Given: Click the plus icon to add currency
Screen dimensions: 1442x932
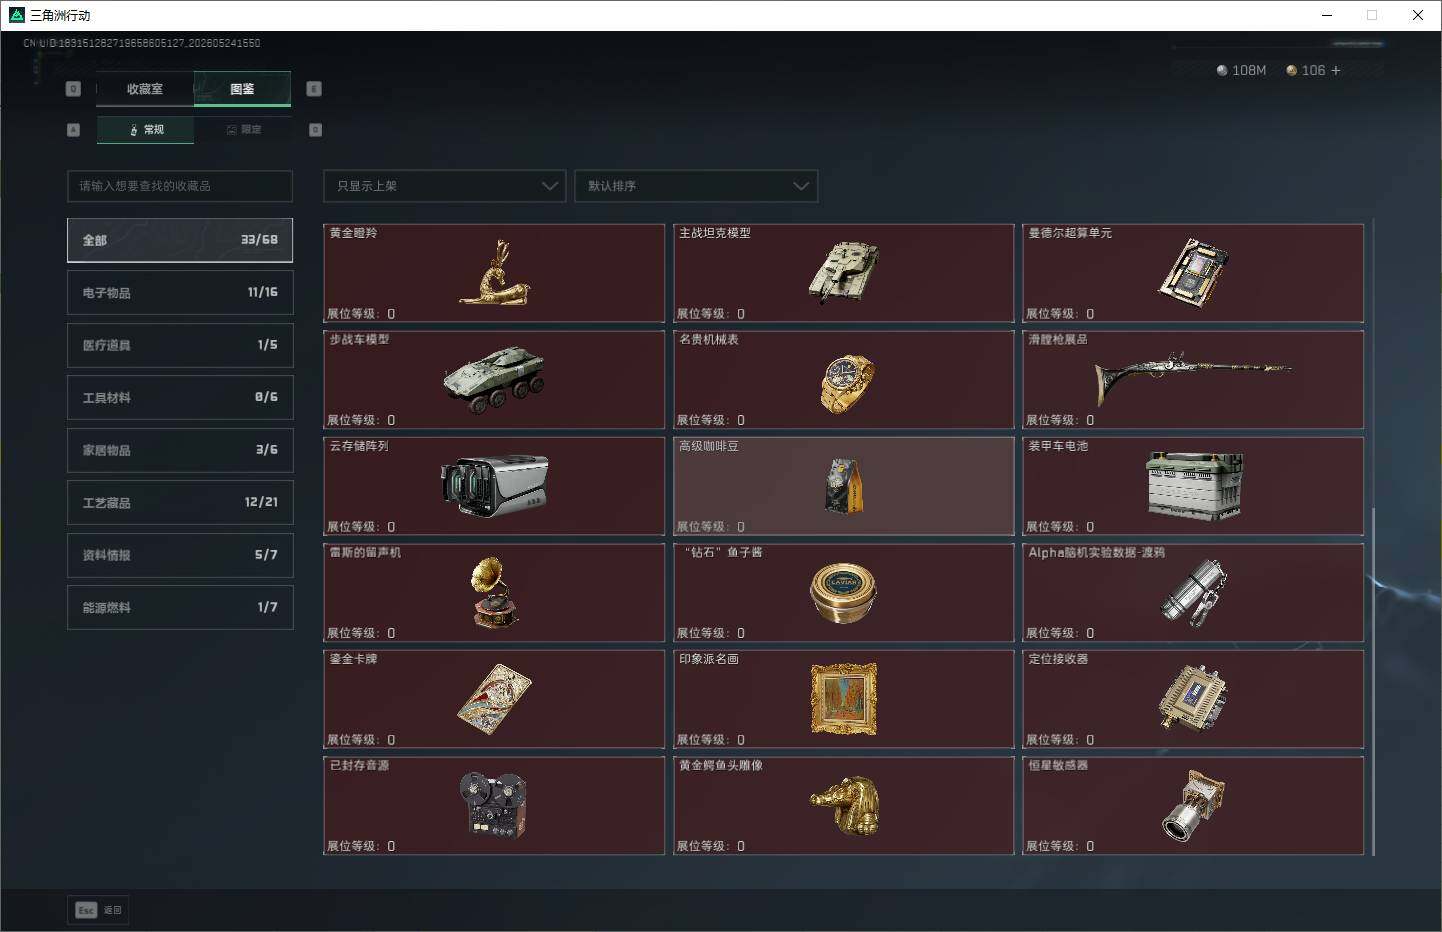Looking at the screenshot, I should tap(1336, 70).
